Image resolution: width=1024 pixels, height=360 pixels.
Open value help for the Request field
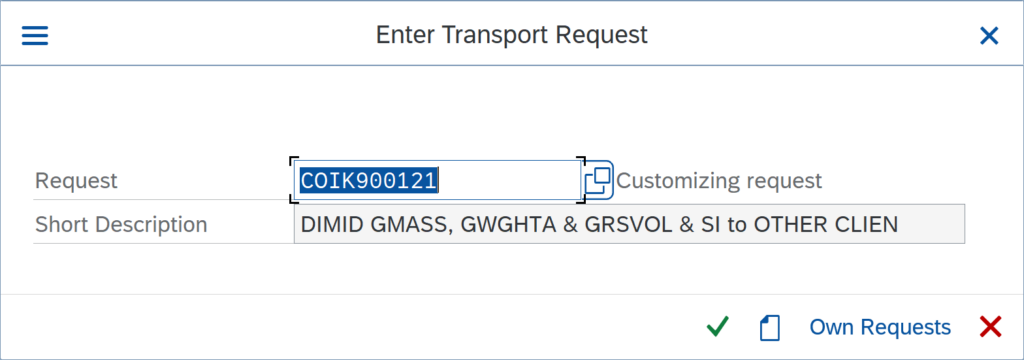598,180
